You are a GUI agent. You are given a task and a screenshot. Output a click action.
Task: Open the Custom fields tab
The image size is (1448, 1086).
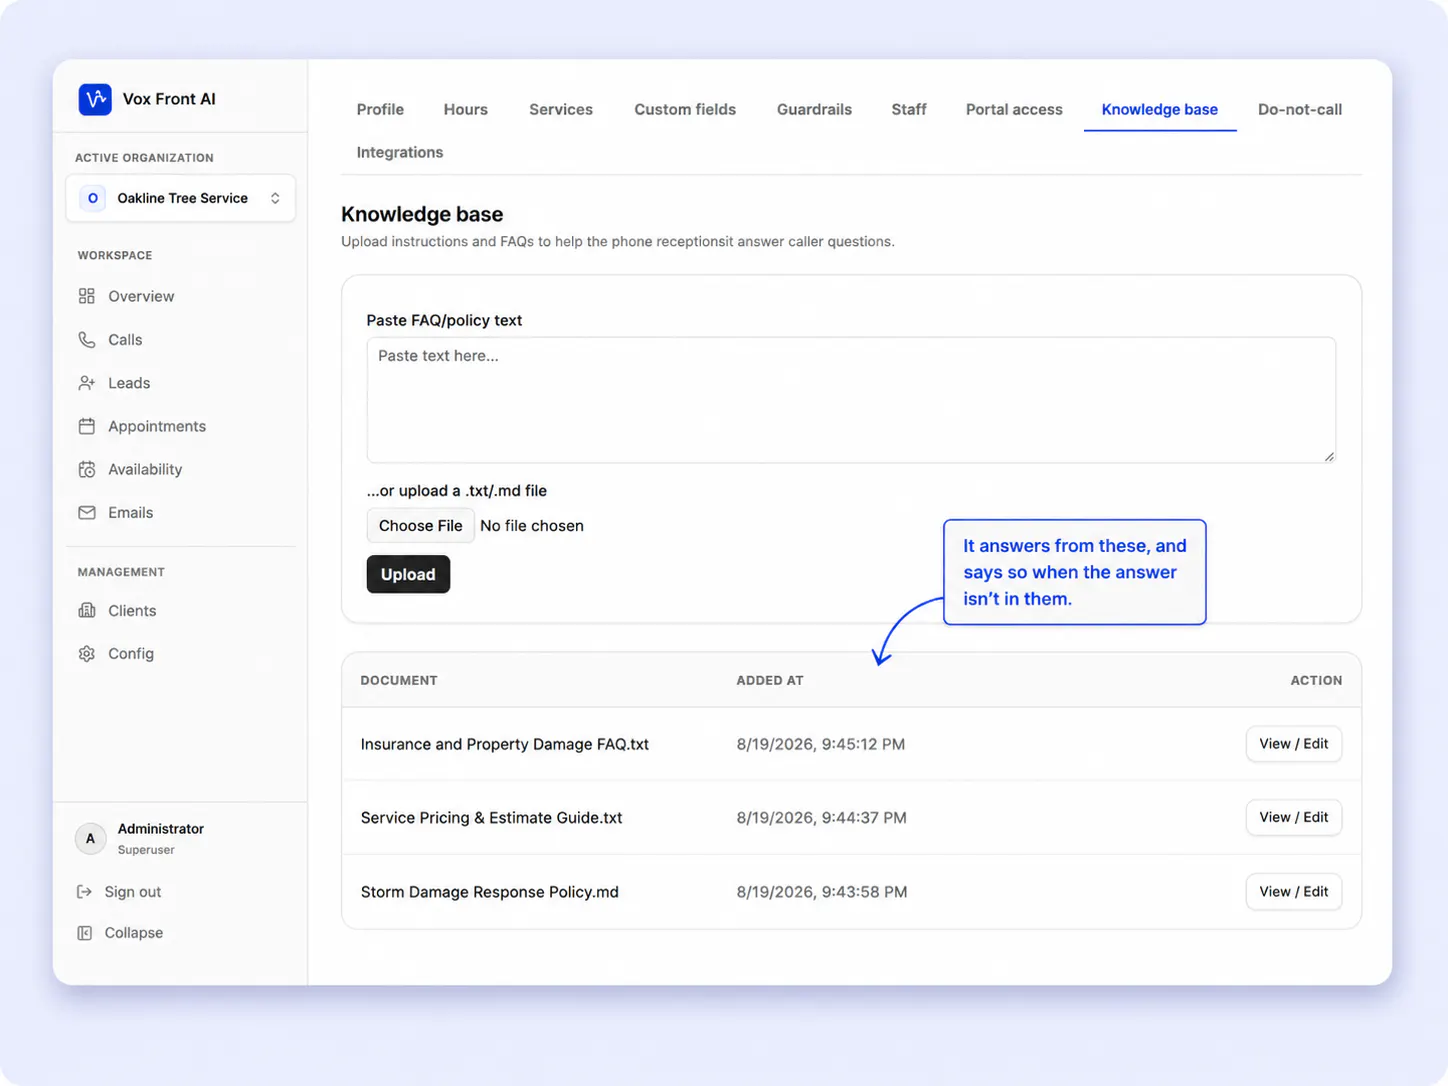(x=685, y=110)
